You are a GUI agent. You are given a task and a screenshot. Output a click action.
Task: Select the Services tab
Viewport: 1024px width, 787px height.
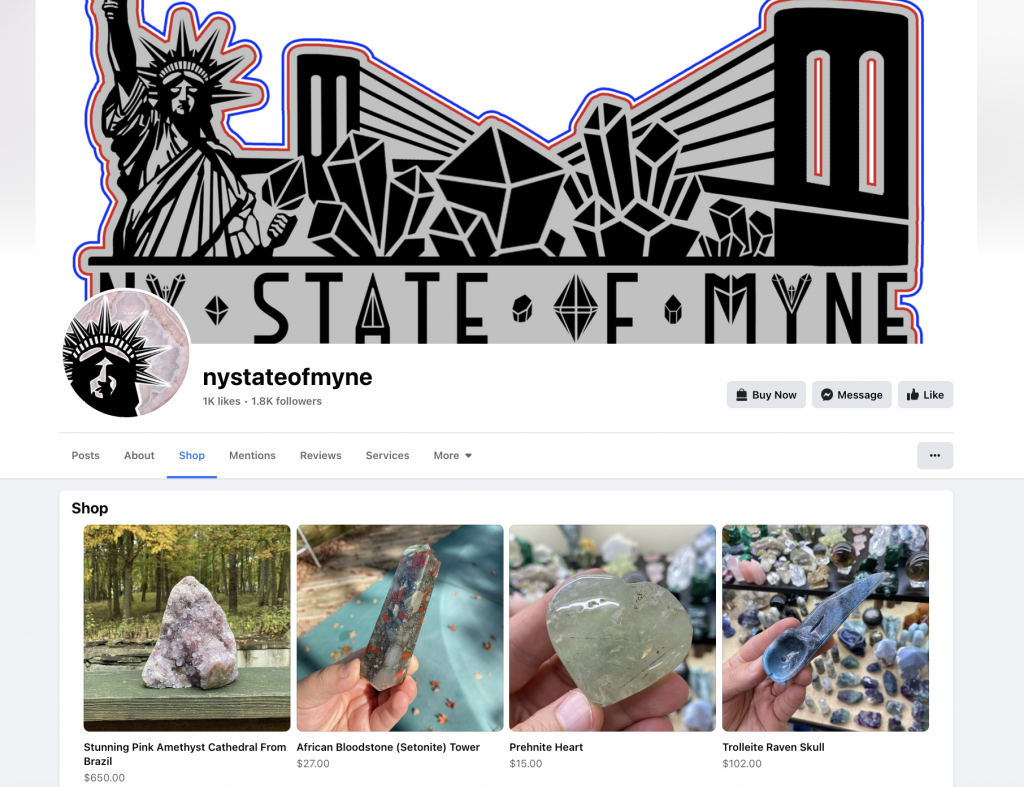pos(387,455)
